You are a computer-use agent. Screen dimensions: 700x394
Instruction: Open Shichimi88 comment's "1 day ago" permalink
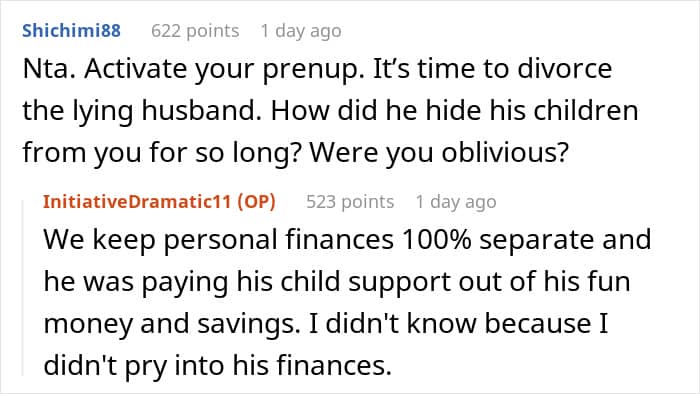tap(301, 31)
